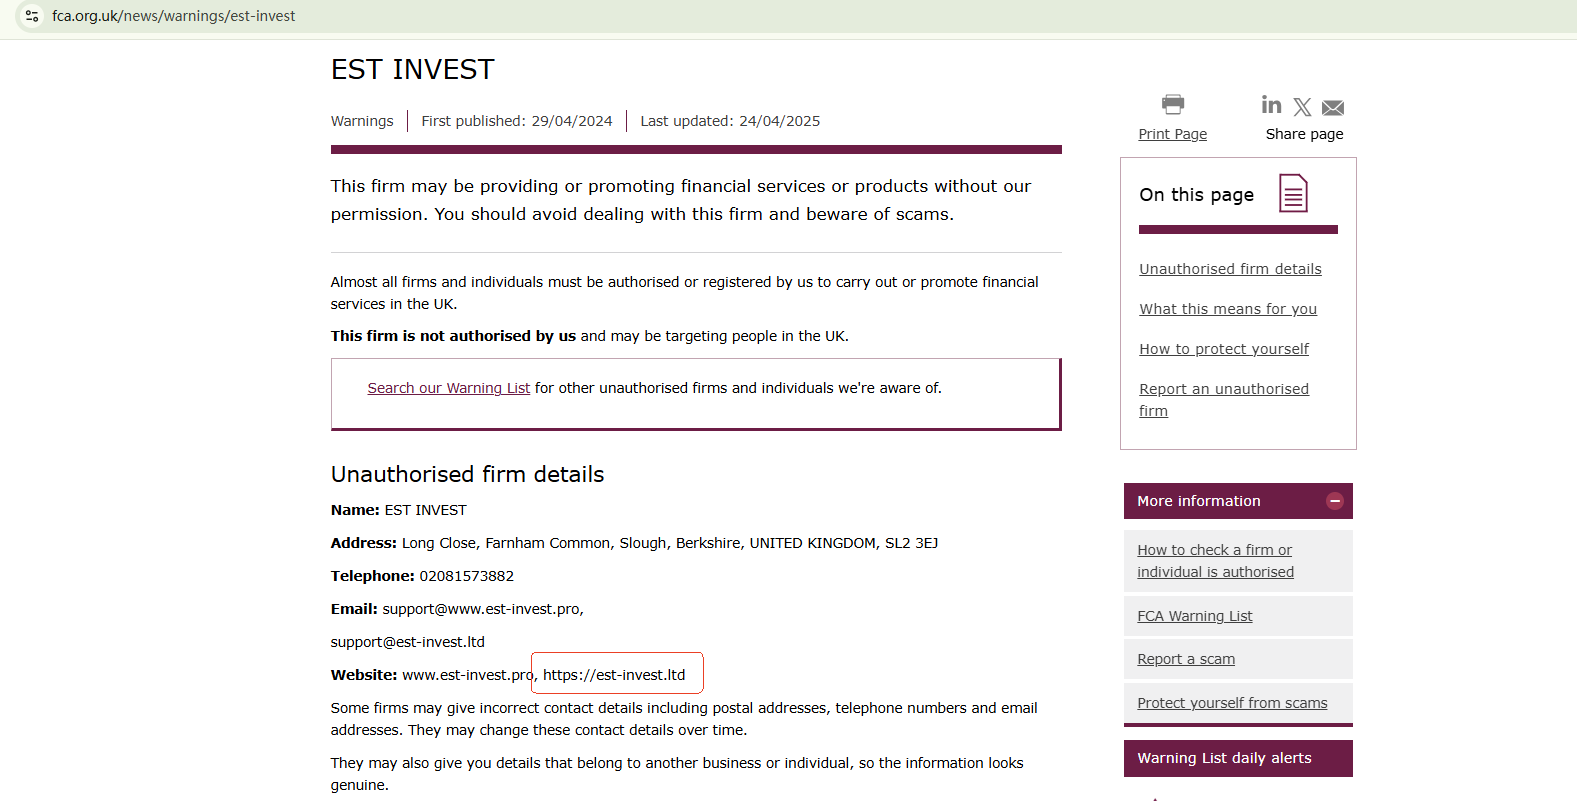Click the Print Page link

tap(1172, 134)
